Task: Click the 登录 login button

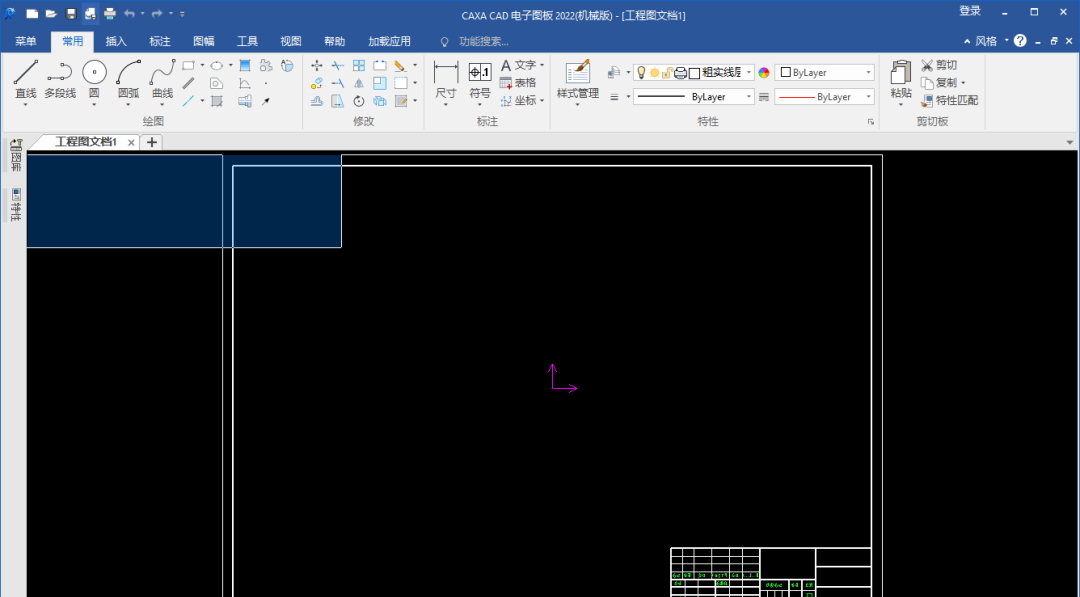Action: 970,11
